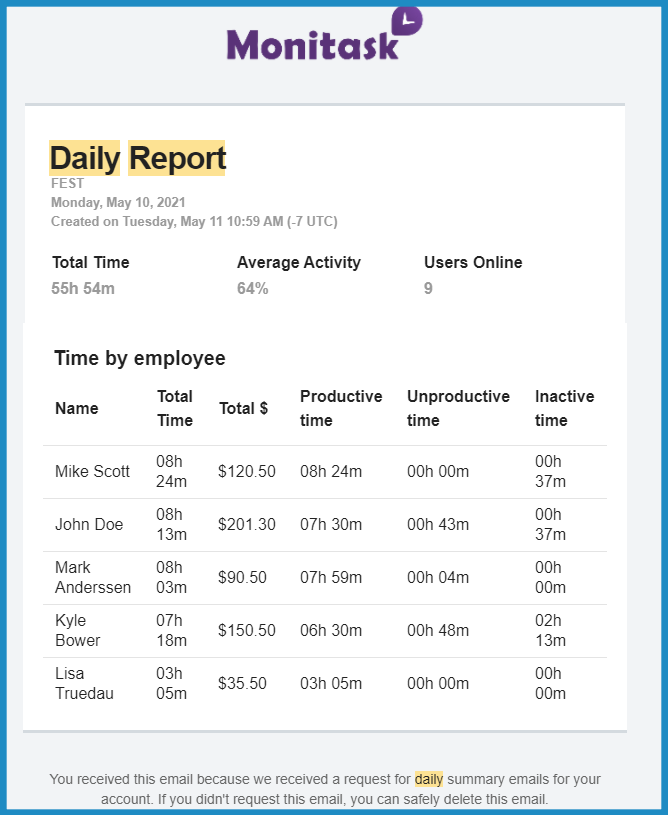Select Mark Anderssen employee name
This screenshot has height=815, width=668.
click(x=93, y=577)
